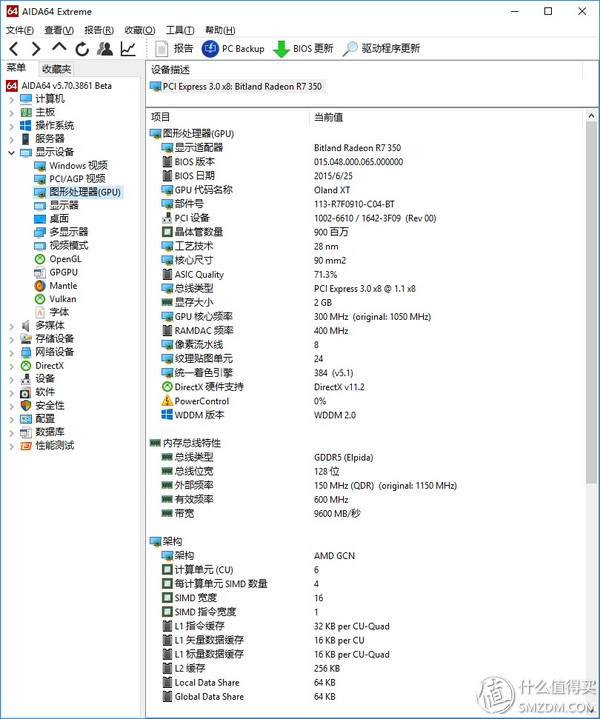Screen dimensions: 600x719
Task: Click the 安全性 shield icon
Action: [x=26, y=405]
